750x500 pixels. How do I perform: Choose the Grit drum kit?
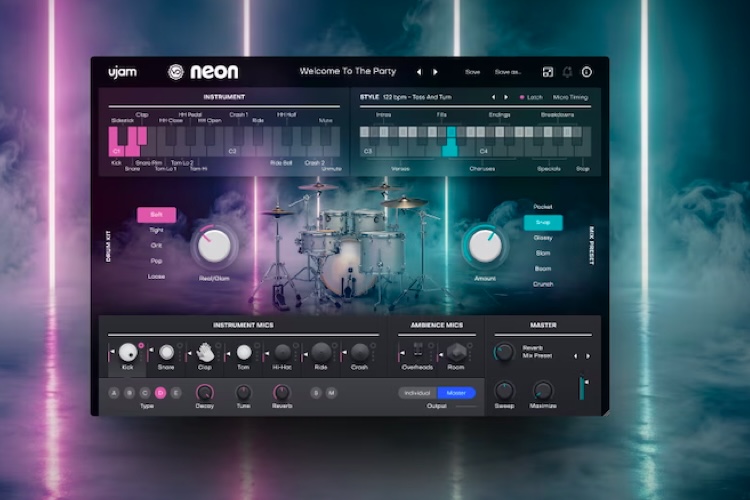pos(156,245)
